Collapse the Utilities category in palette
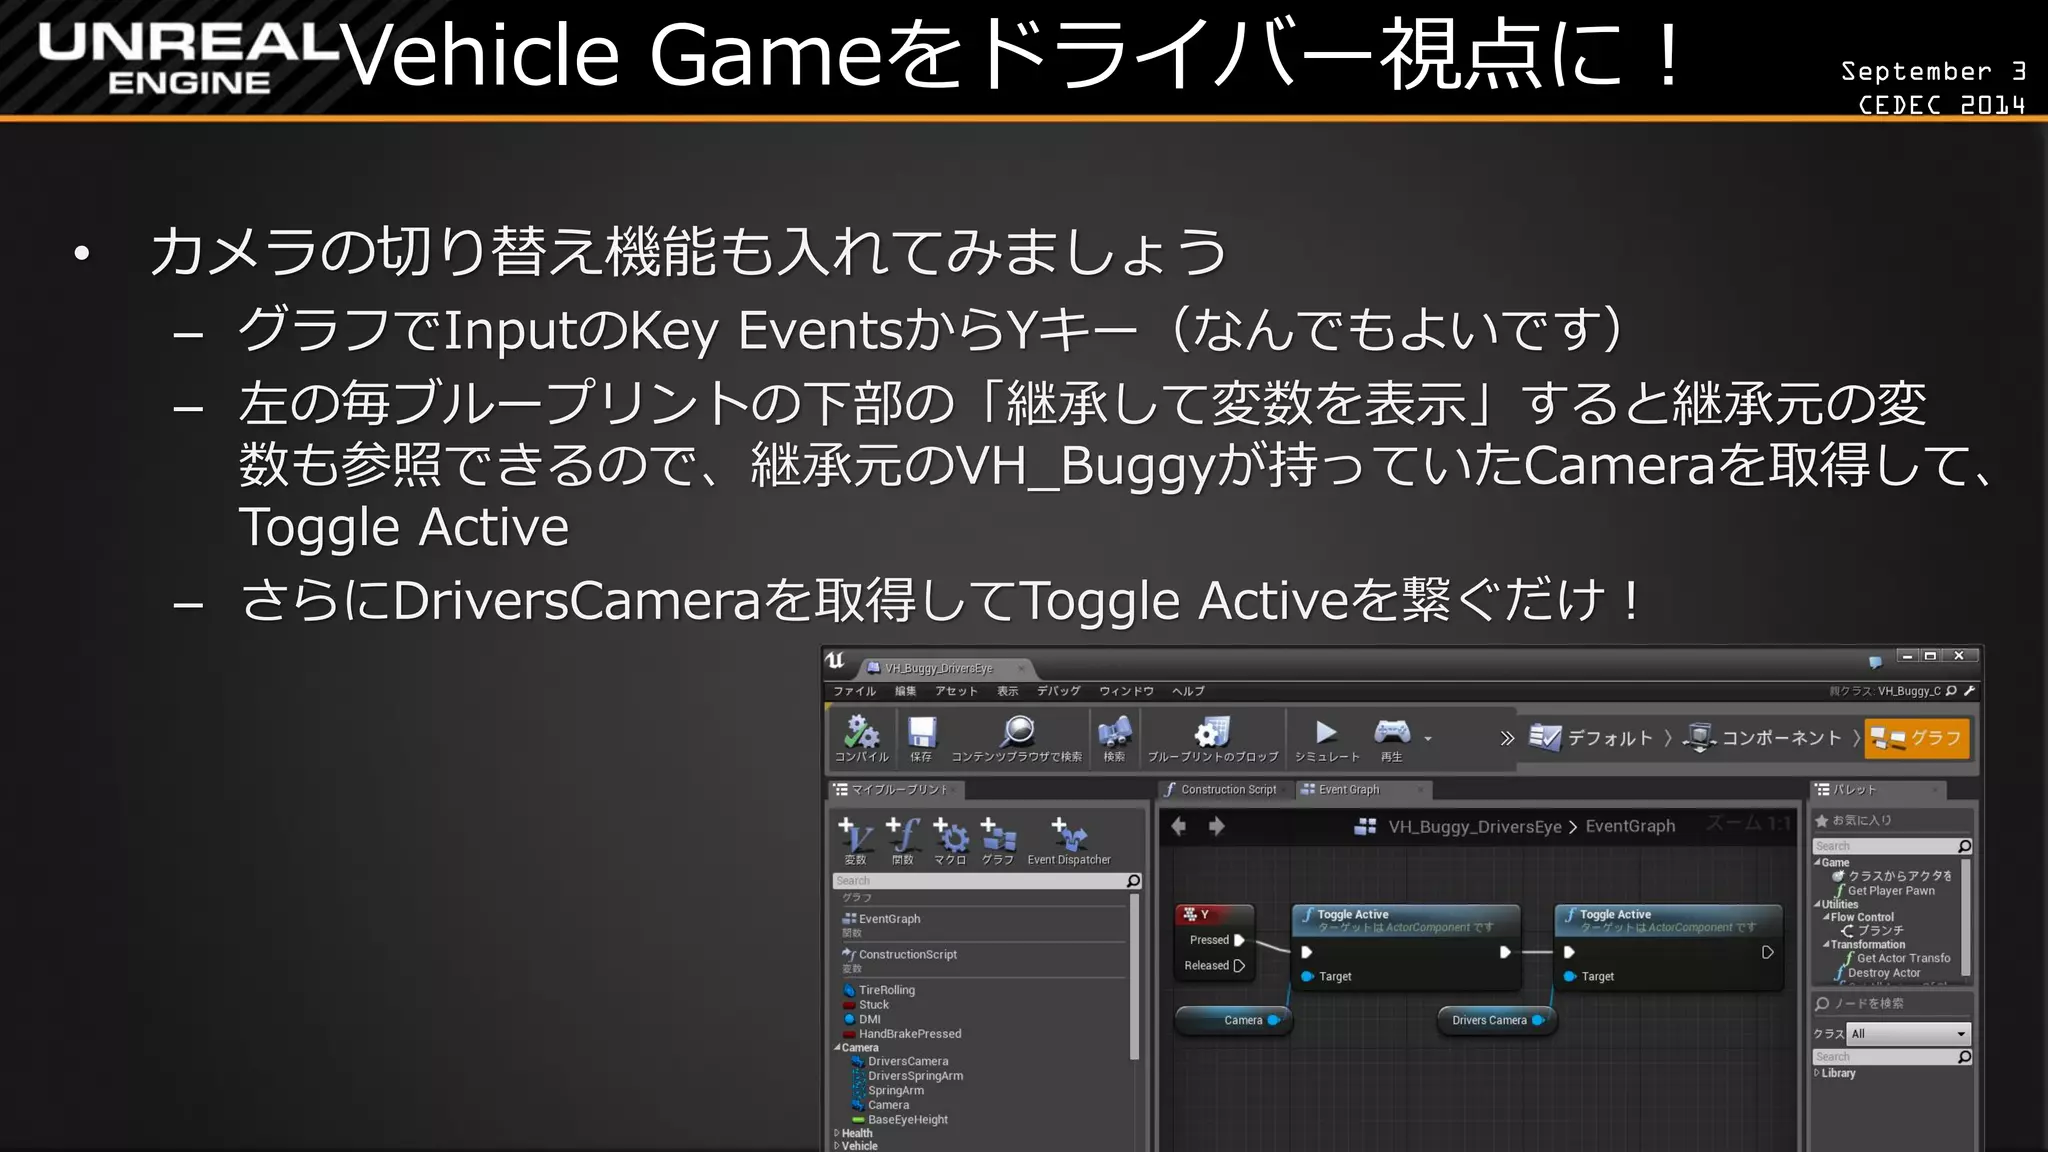This screenshot has height=1152, width=2048. [1817, 905]
